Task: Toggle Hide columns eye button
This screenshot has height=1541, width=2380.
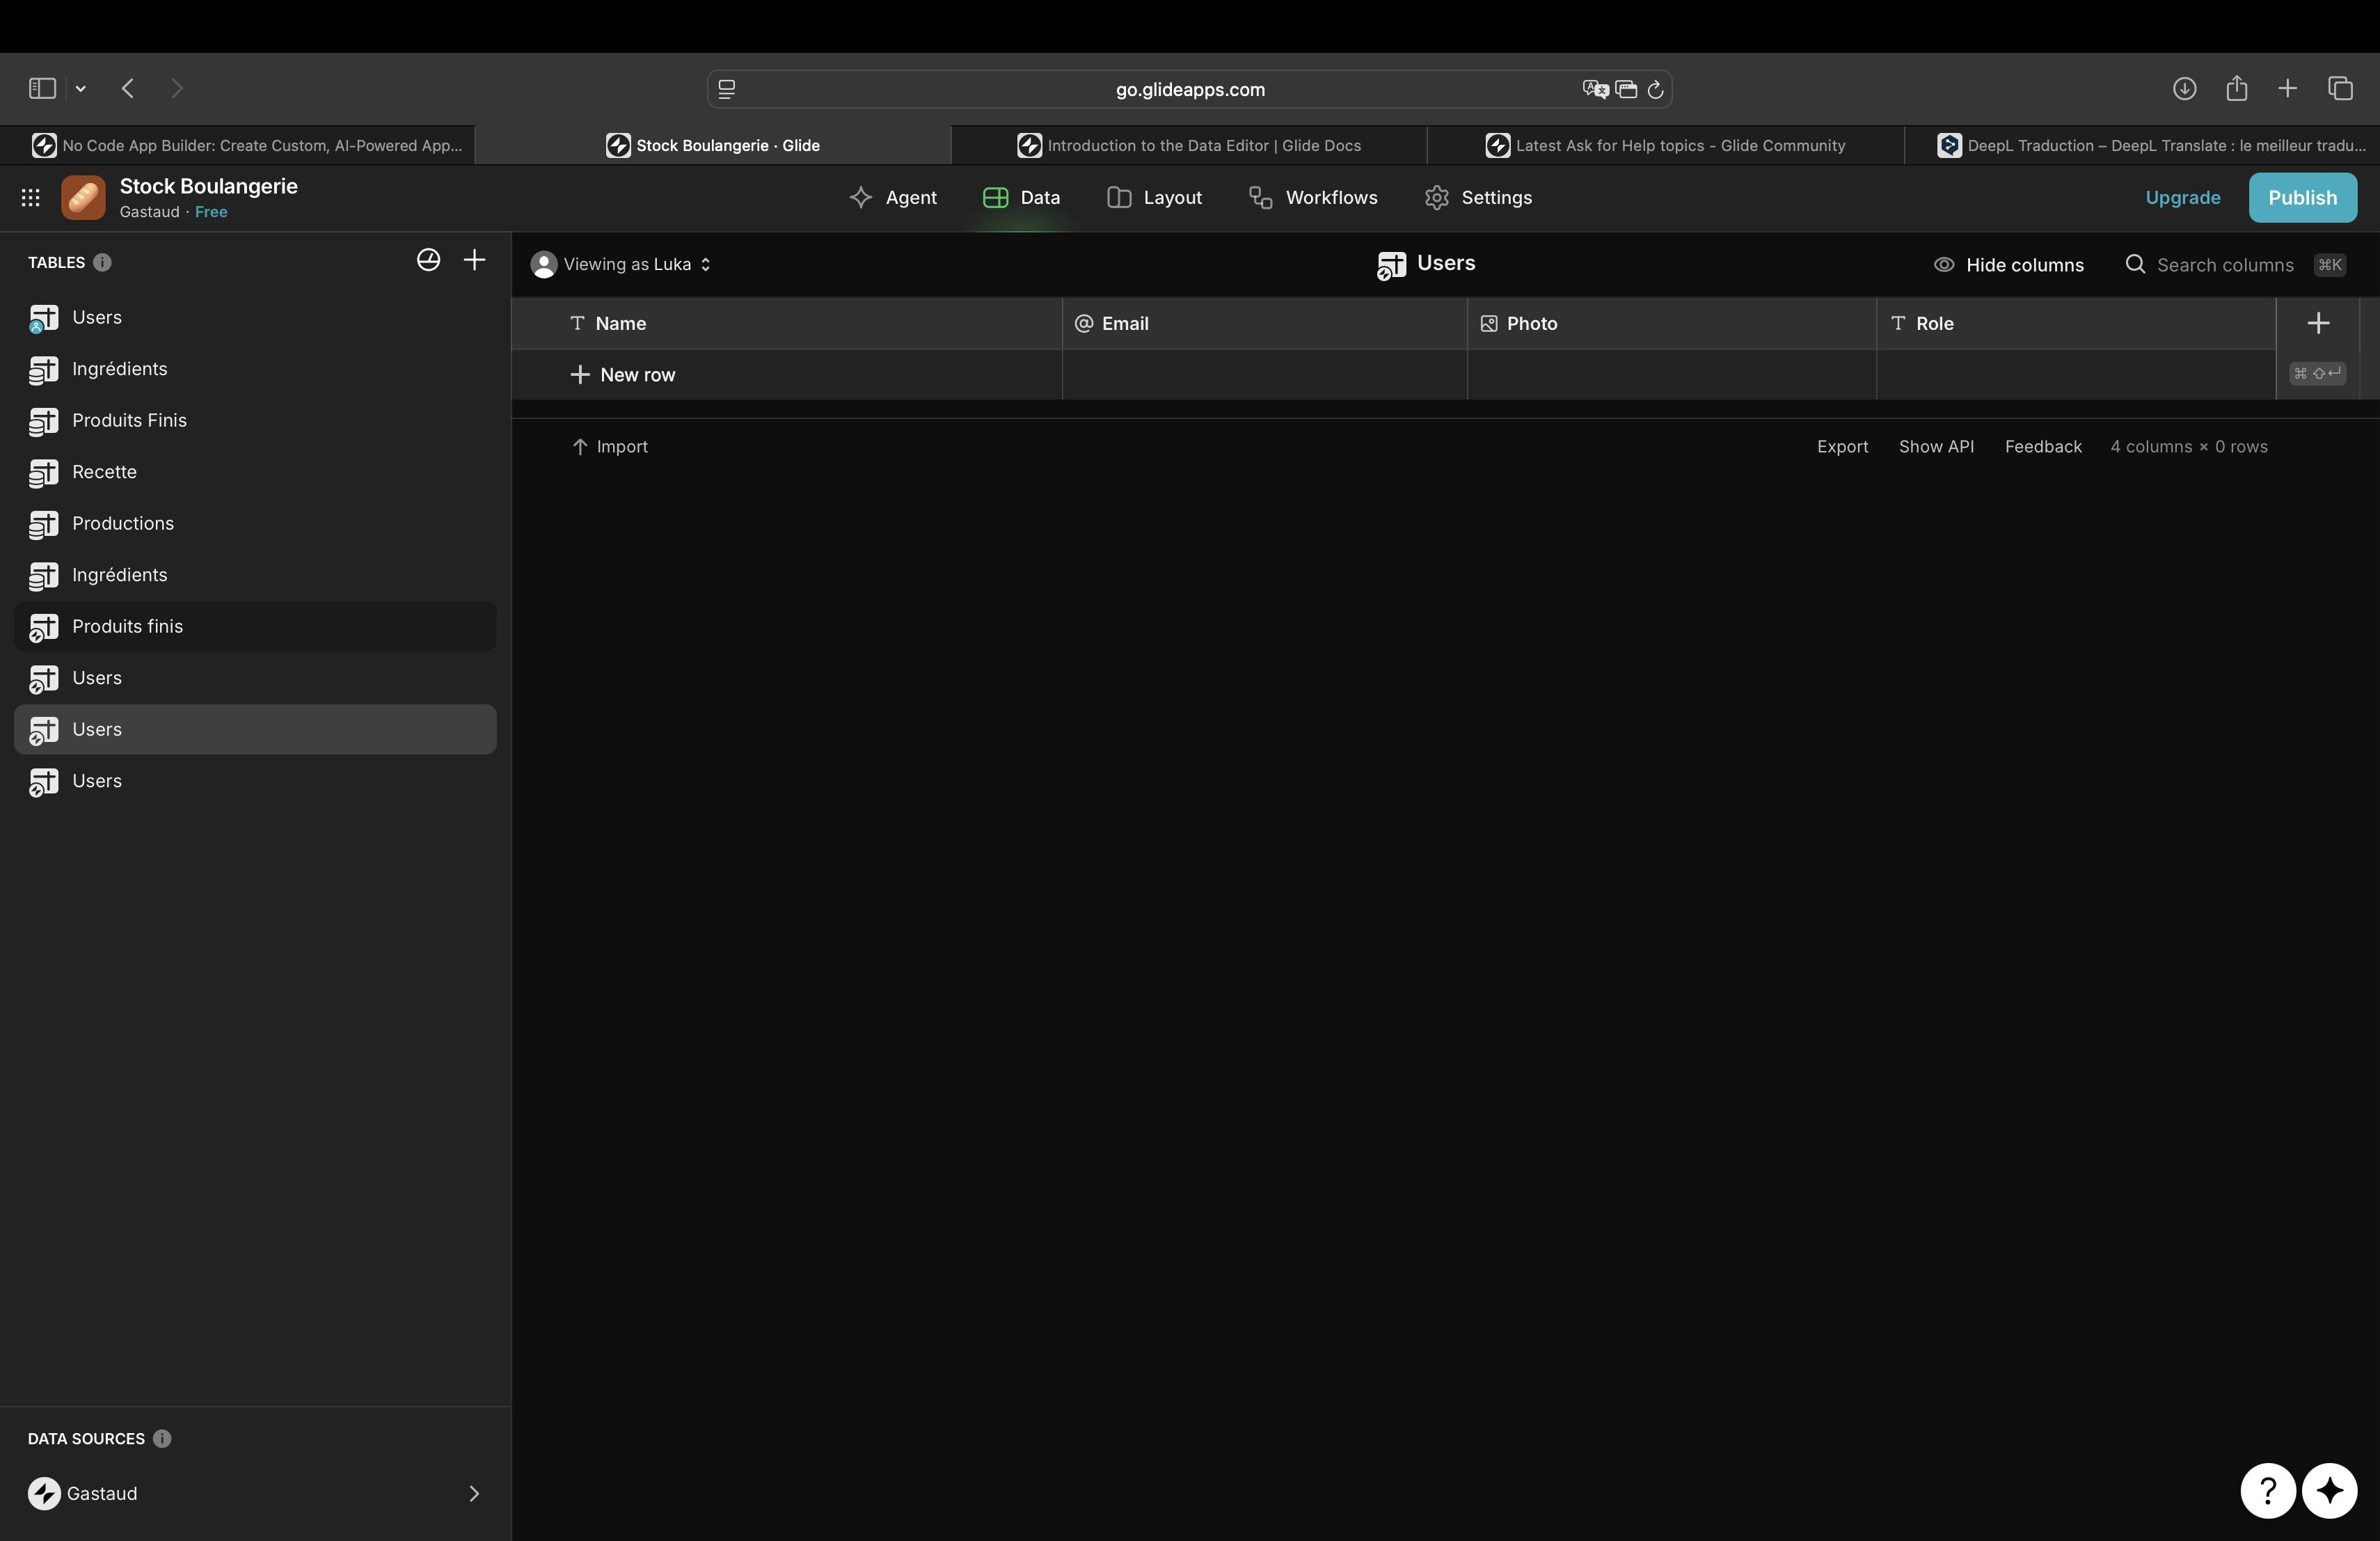Action: pos(2008,265)
